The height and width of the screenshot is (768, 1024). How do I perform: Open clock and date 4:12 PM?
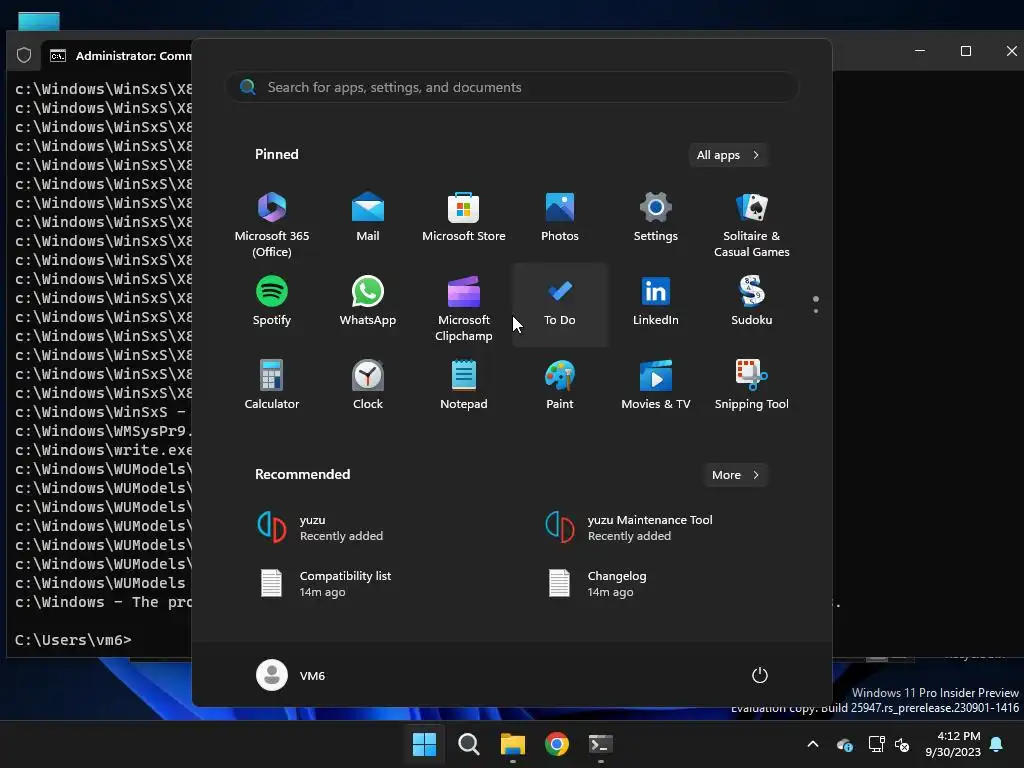click(953, 744)
